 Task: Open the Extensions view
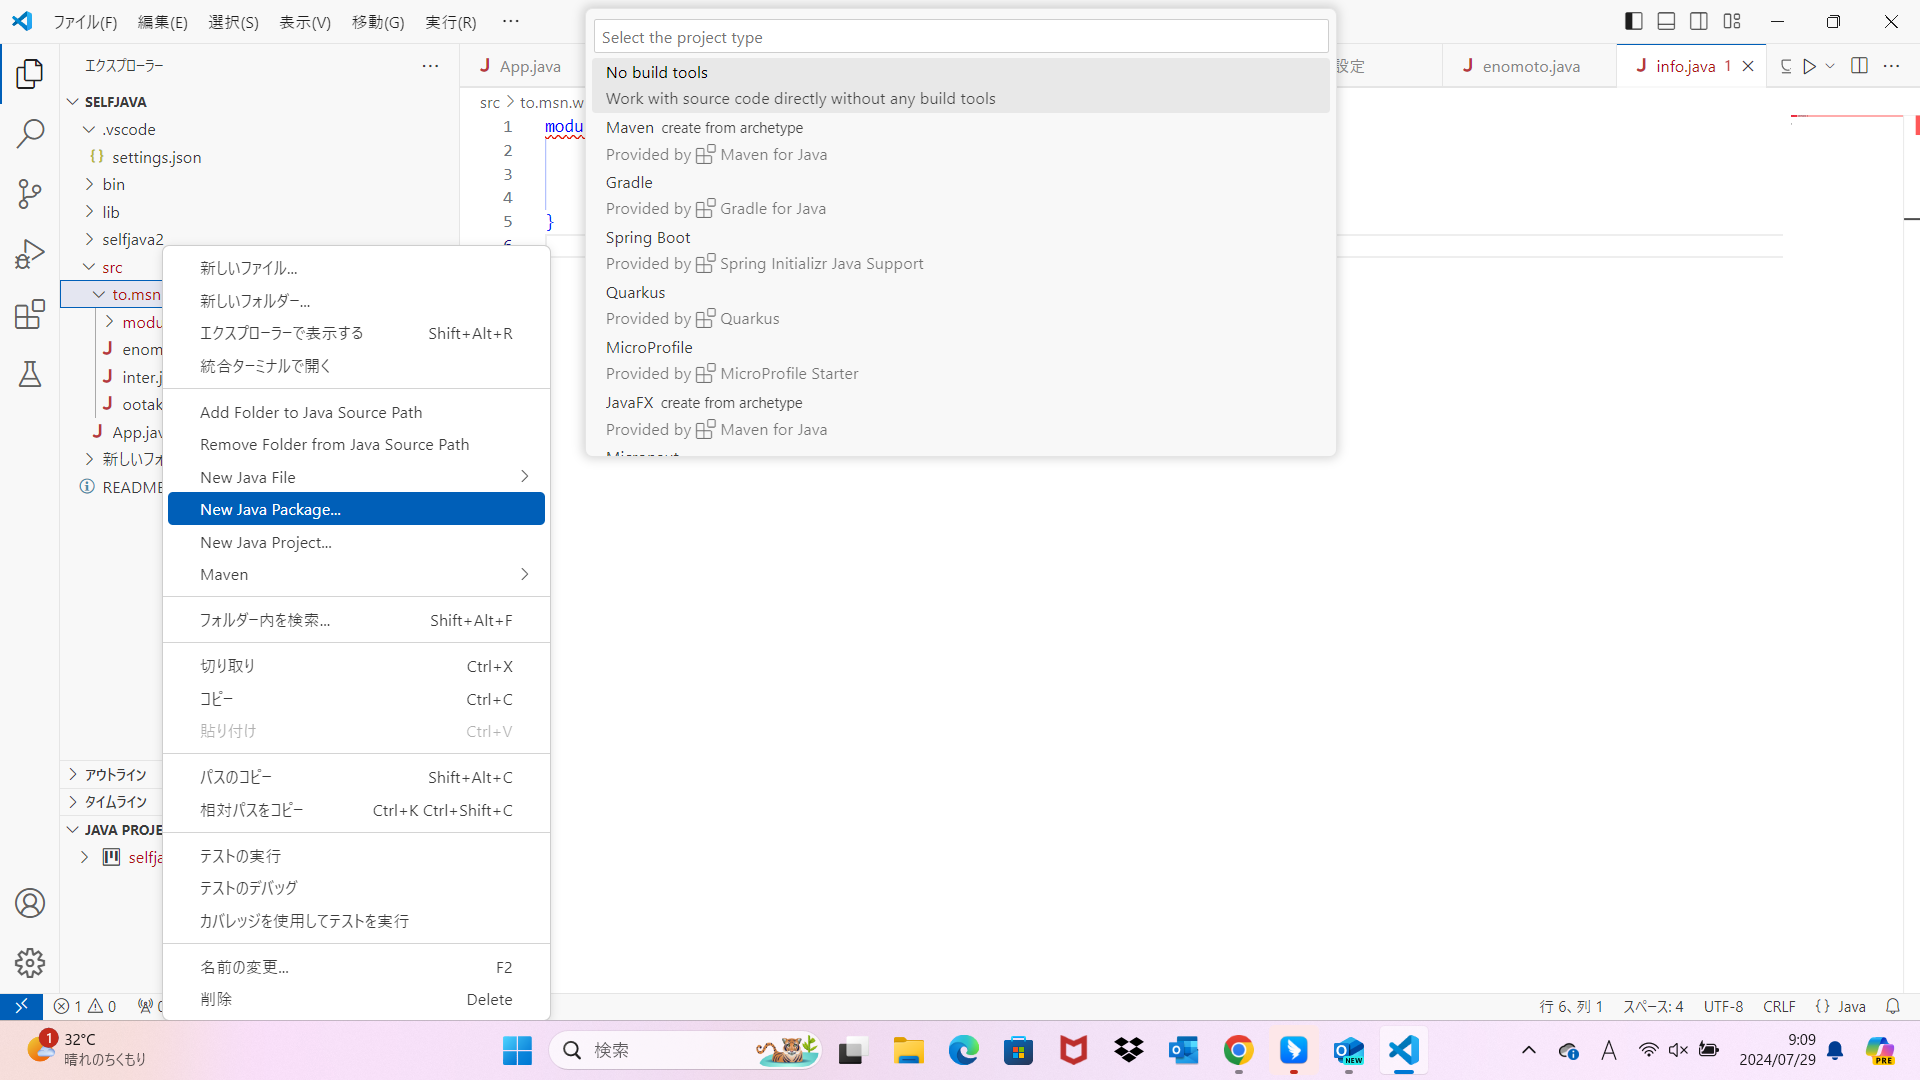30,314
